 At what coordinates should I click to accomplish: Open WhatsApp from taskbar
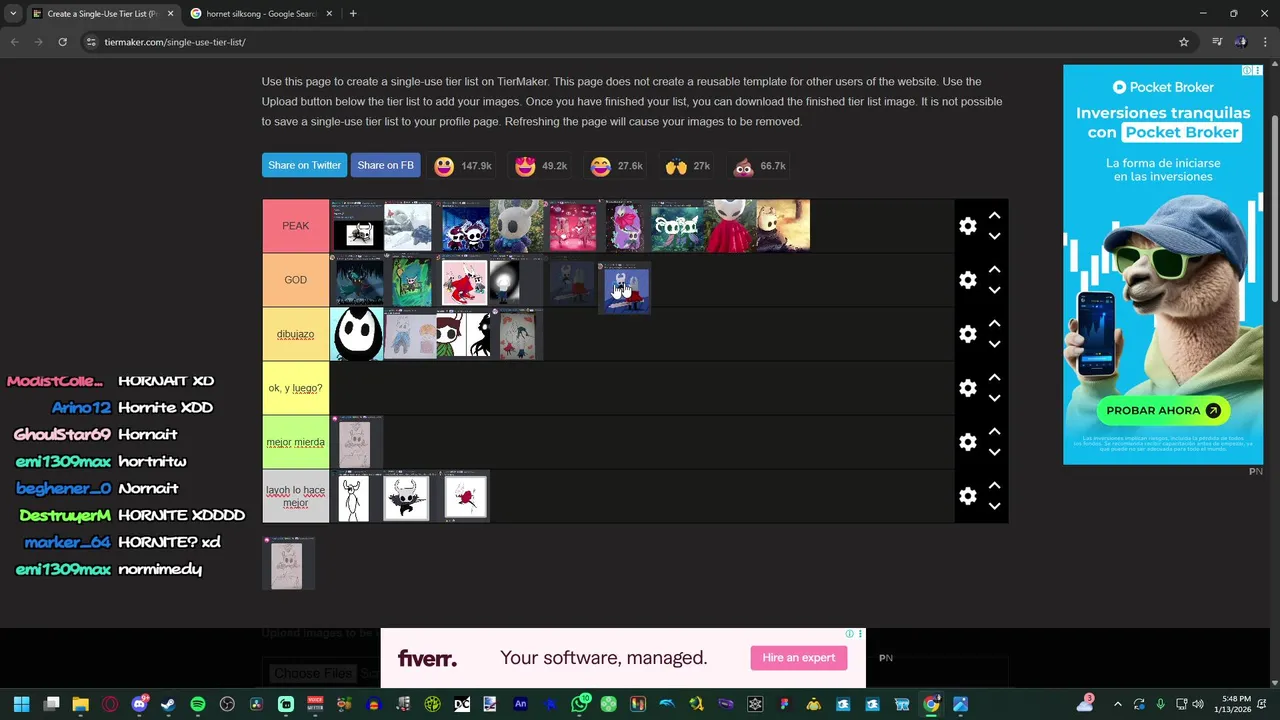pyautogui.click(x=579, y=704)
